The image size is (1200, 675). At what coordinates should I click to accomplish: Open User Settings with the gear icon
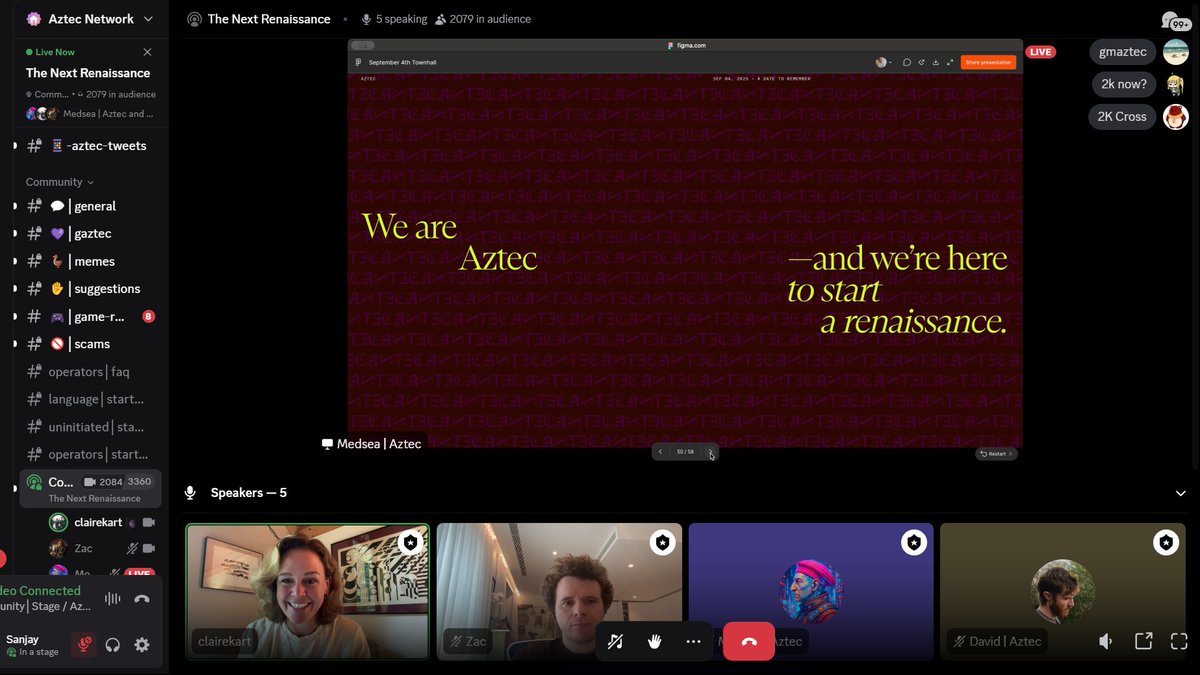141,645
